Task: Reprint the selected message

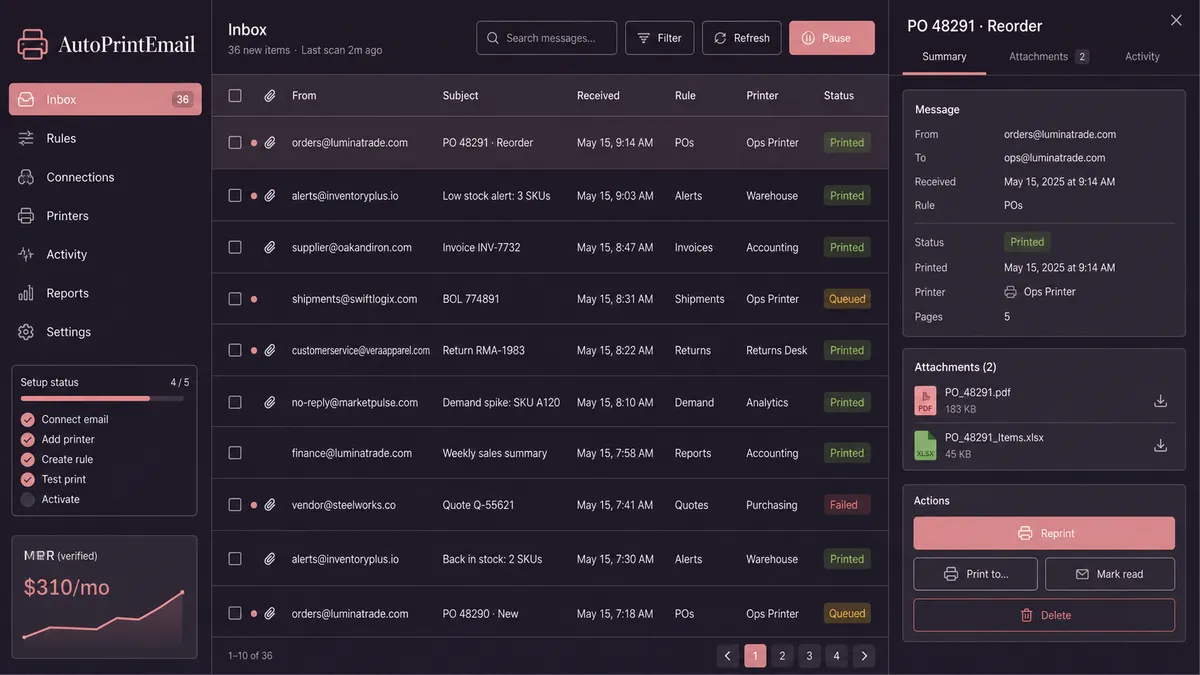Action: 1044,533
